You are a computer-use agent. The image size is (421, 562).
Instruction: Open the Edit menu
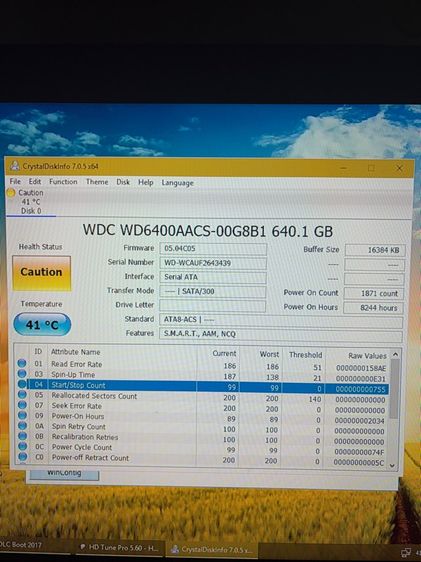click(35, 181)
